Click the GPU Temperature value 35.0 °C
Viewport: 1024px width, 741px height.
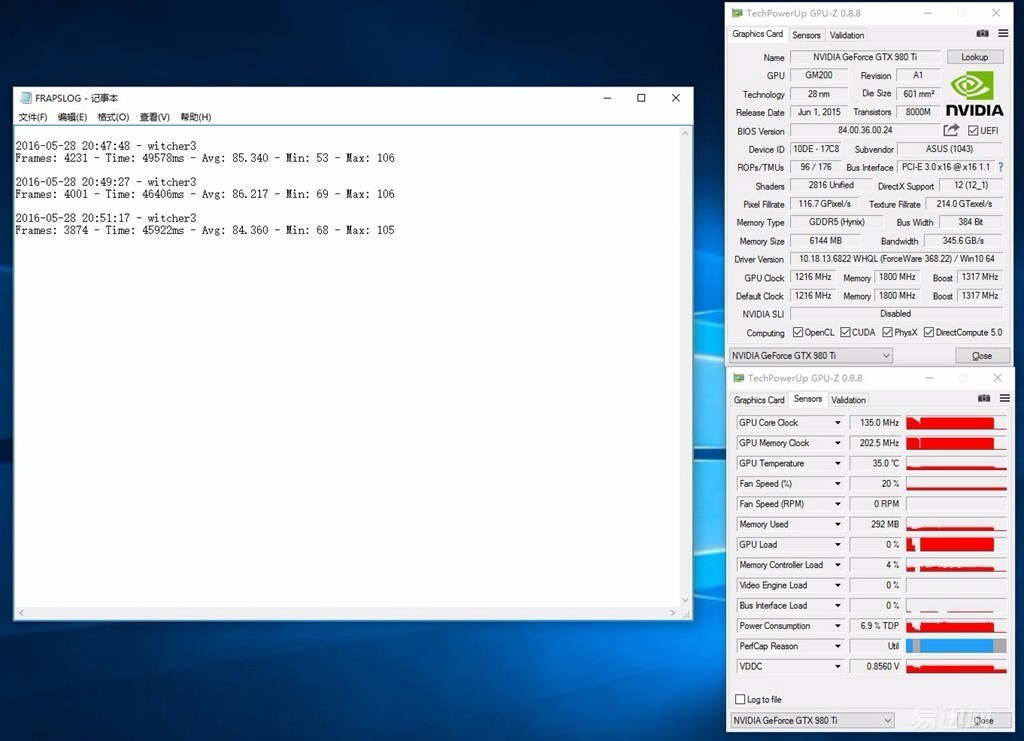[x=875, y=464]
